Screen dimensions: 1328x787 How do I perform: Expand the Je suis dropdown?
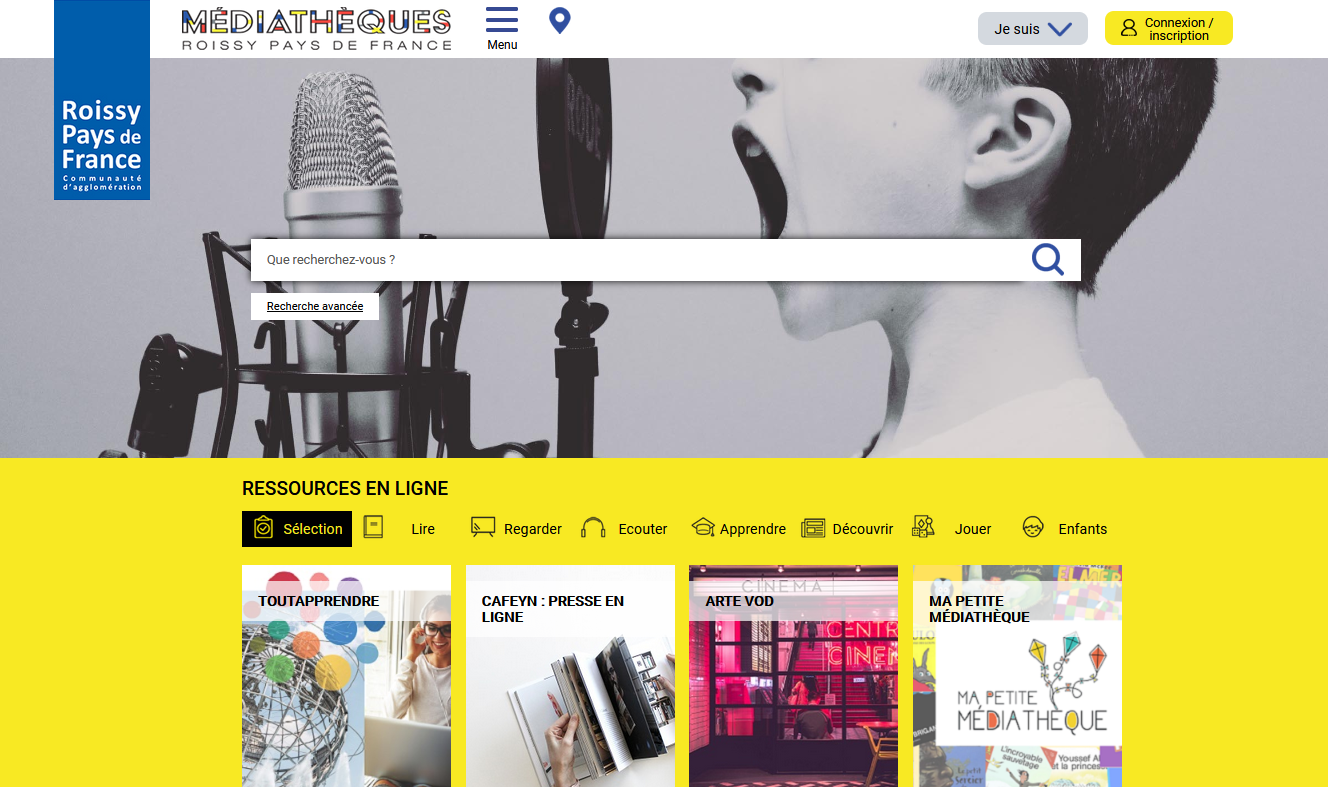point(1032,29)
